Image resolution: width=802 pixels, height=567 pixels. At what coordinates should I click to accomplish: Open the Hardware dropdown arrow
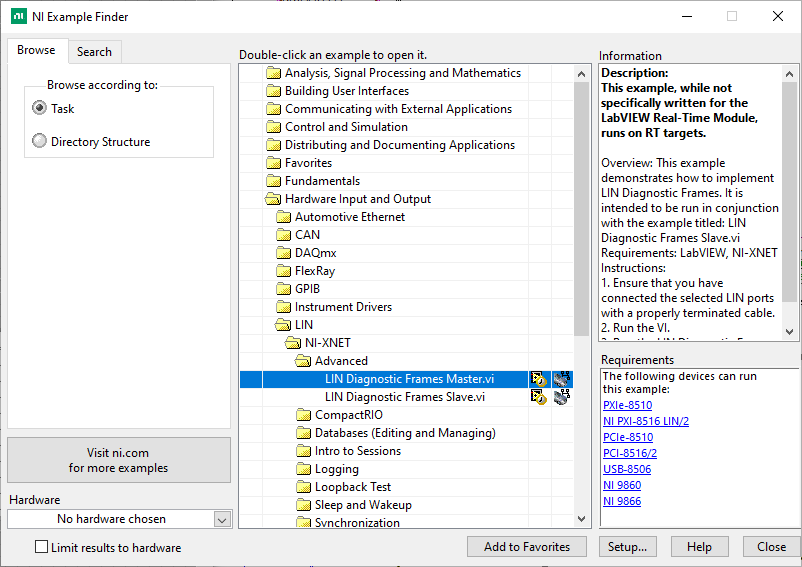222,520
